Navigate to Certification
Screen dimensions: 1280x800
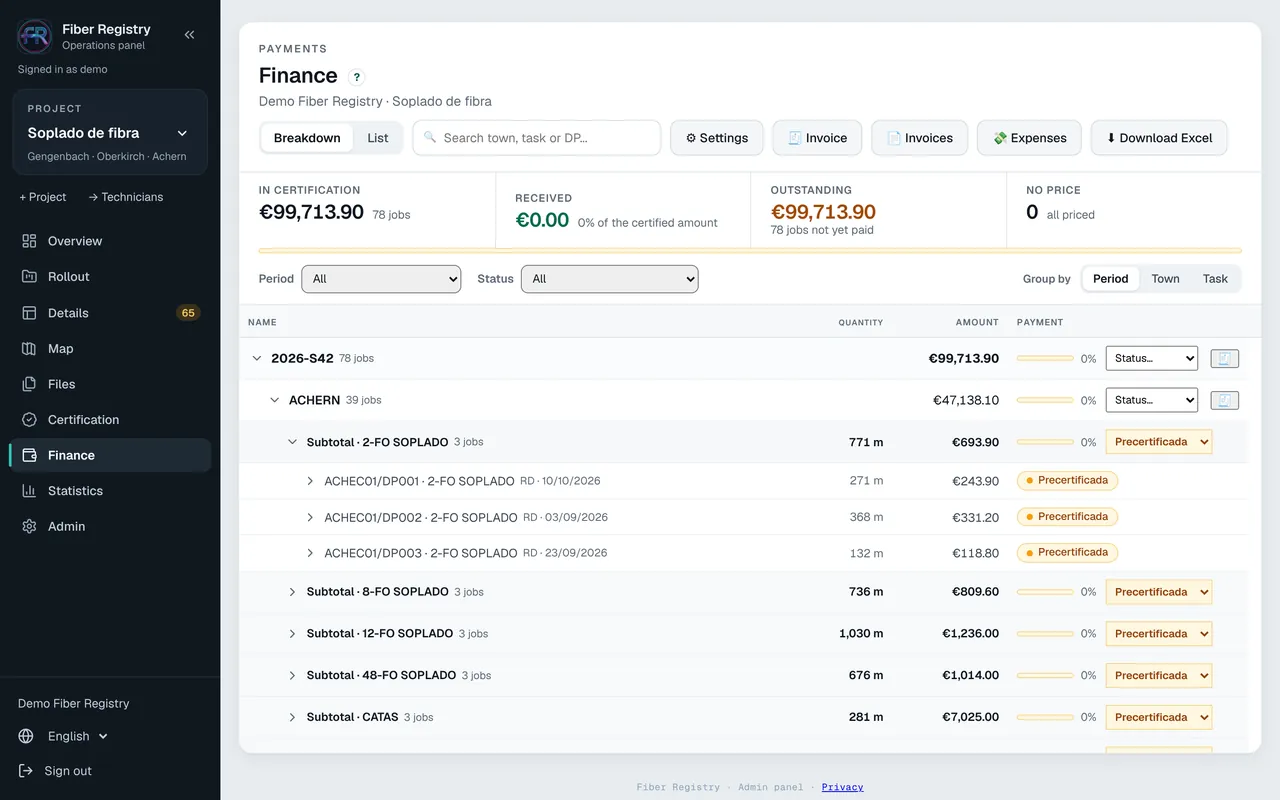point(110,420)
